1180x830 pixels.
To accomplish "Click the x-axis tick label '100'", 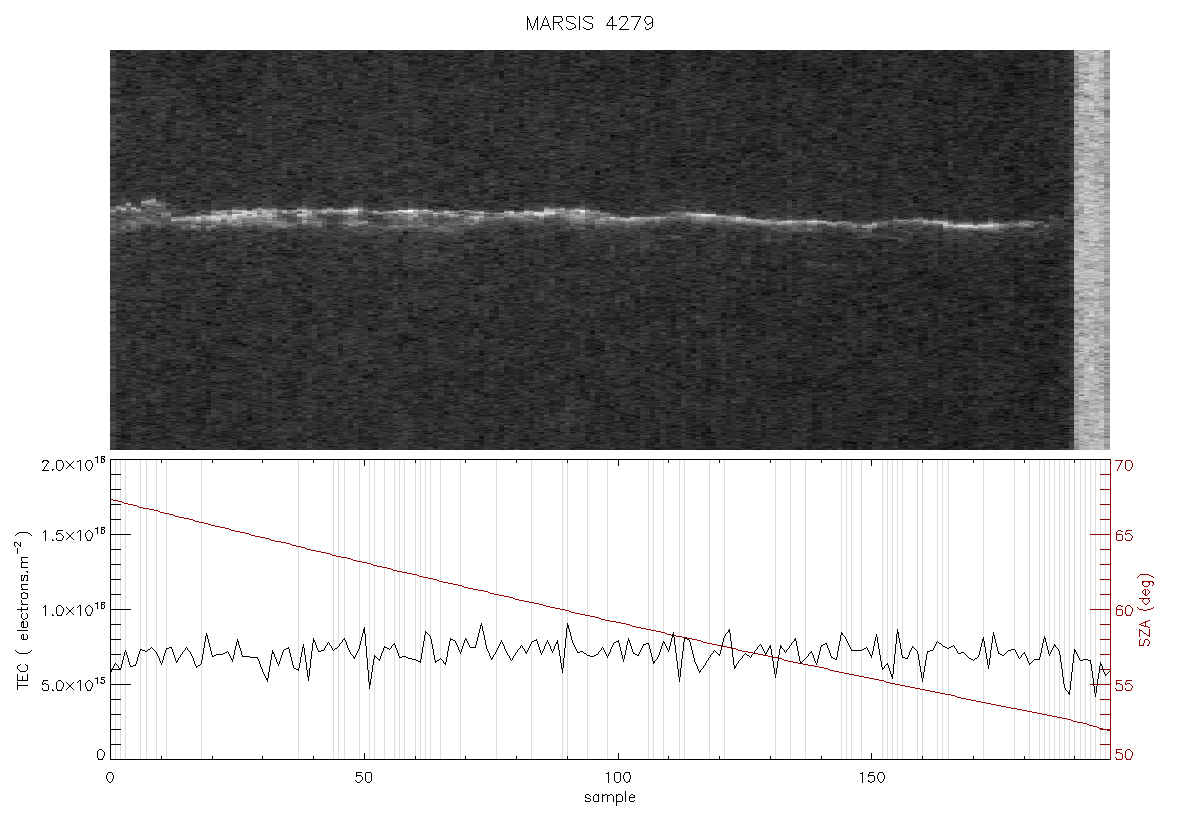I will [x=617, y=777].
